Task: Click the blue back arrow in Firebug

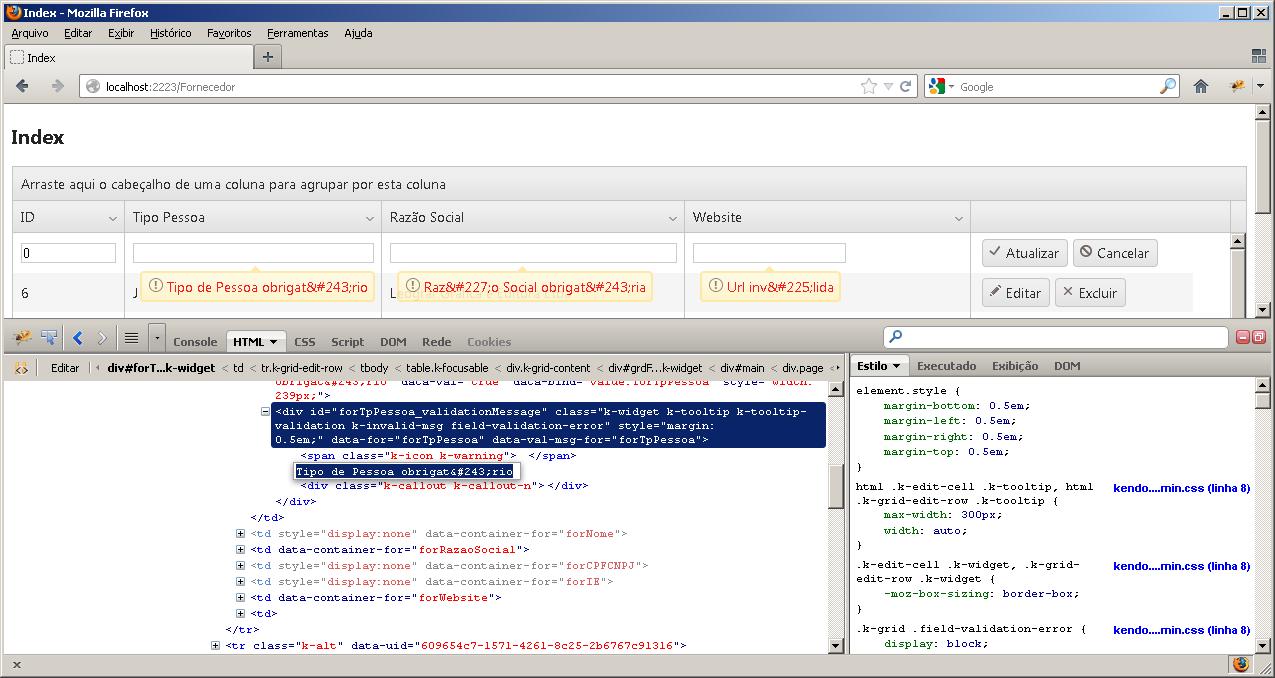Action: [78, 338]
